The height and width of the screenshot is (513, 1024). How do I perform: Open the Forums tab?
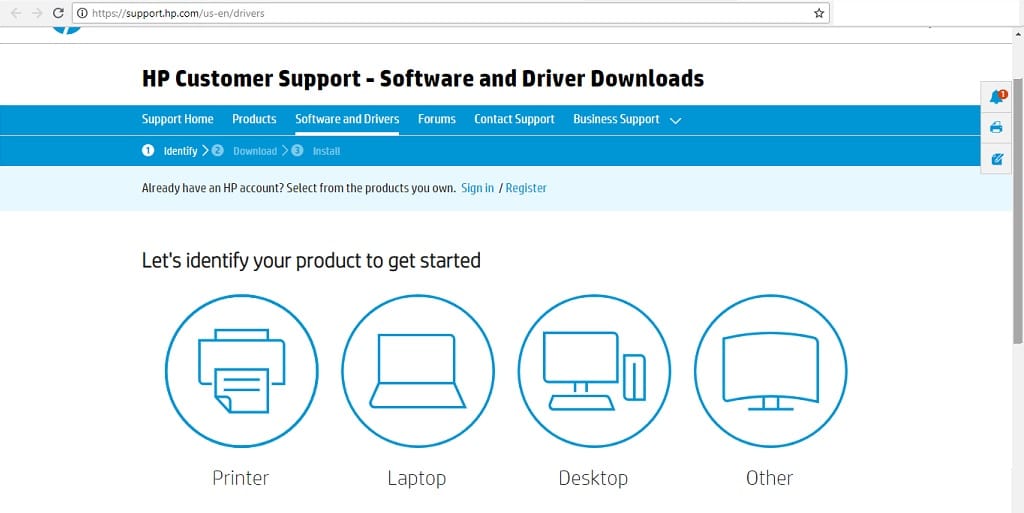coord(437,119)
